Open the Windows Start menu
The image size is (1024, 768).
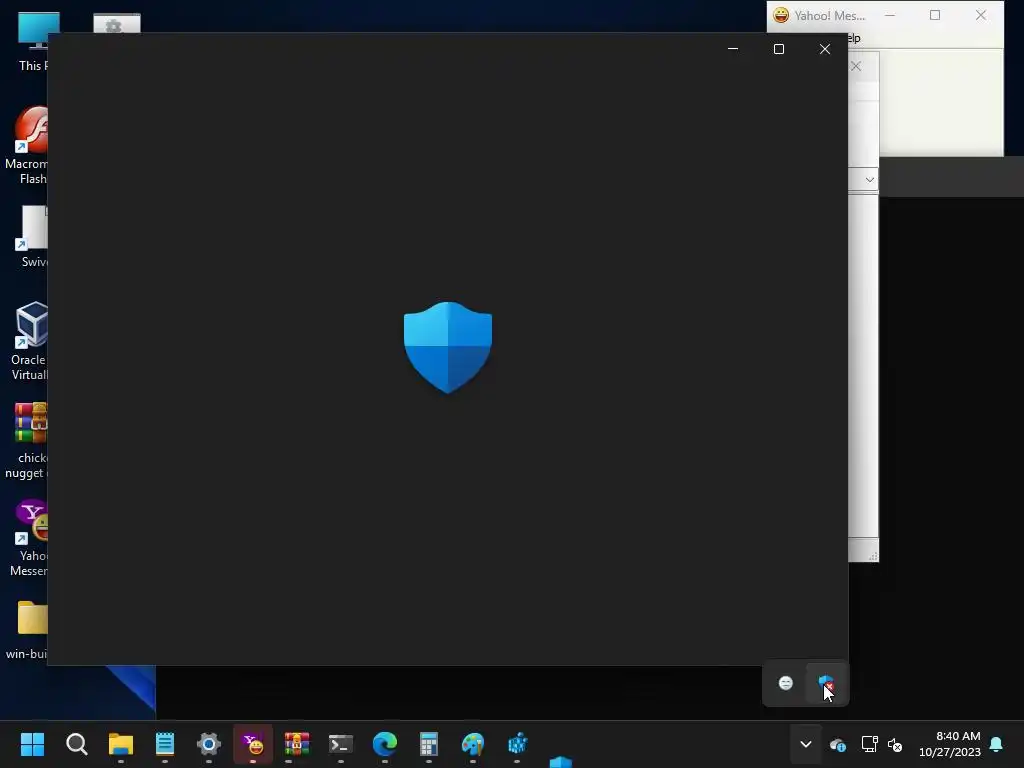click(32, 744)
